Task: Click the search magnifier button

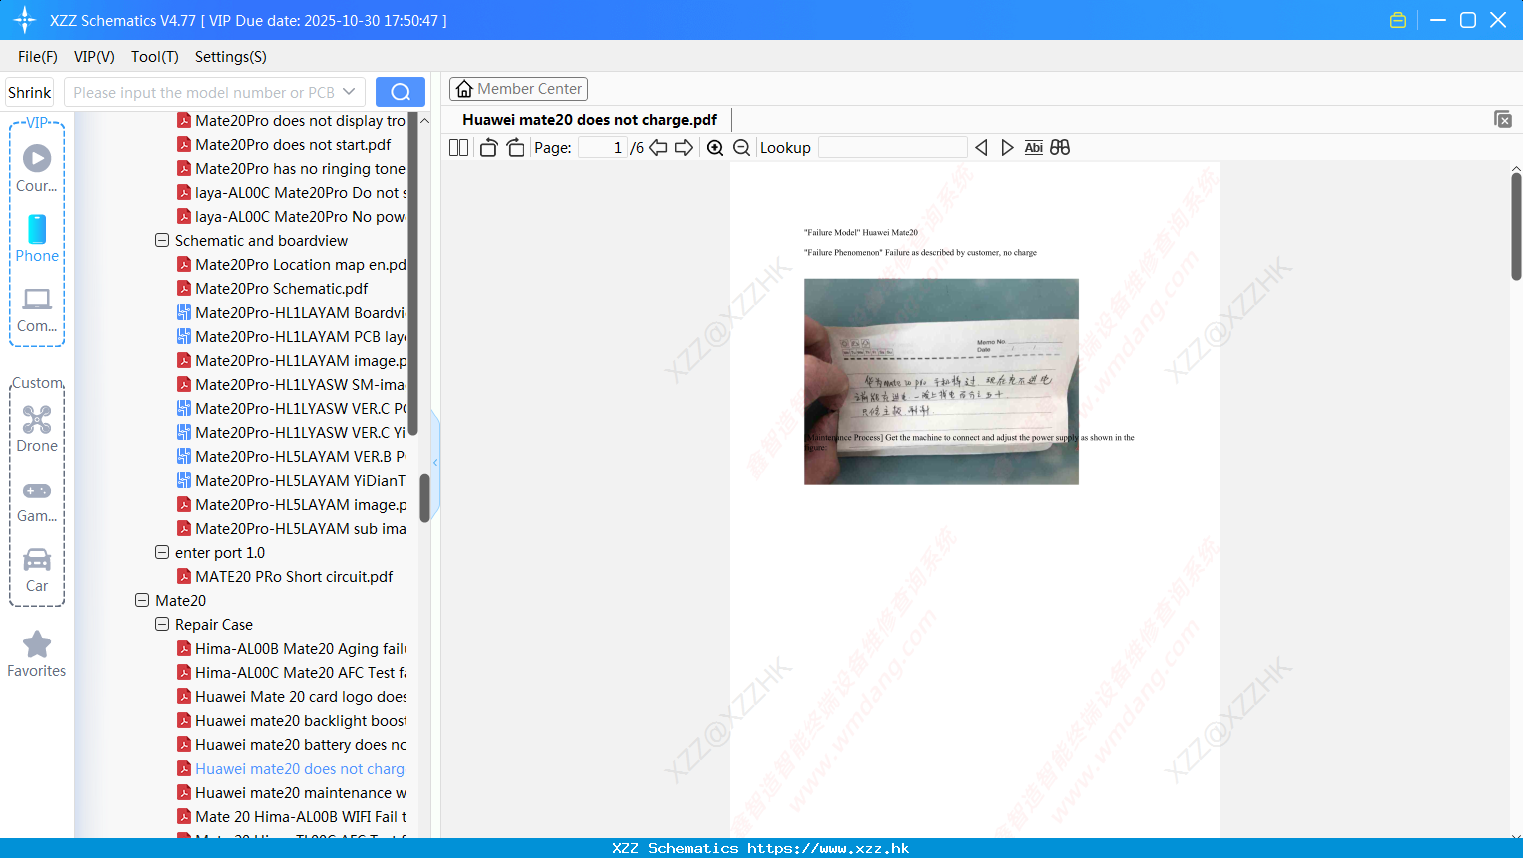Action: tap(400, 92)
